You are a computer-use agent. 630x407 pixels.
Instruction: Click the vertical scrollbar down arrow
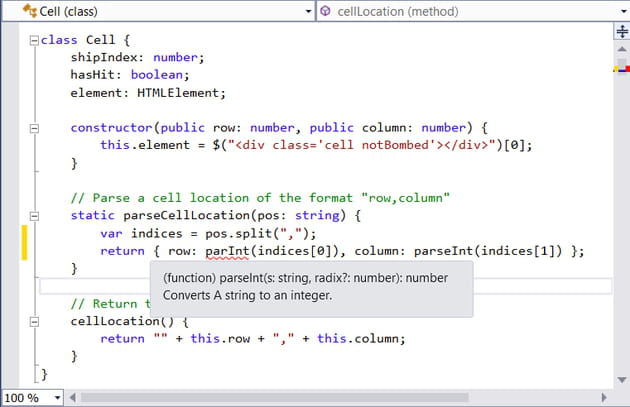[x=622, y=380]
